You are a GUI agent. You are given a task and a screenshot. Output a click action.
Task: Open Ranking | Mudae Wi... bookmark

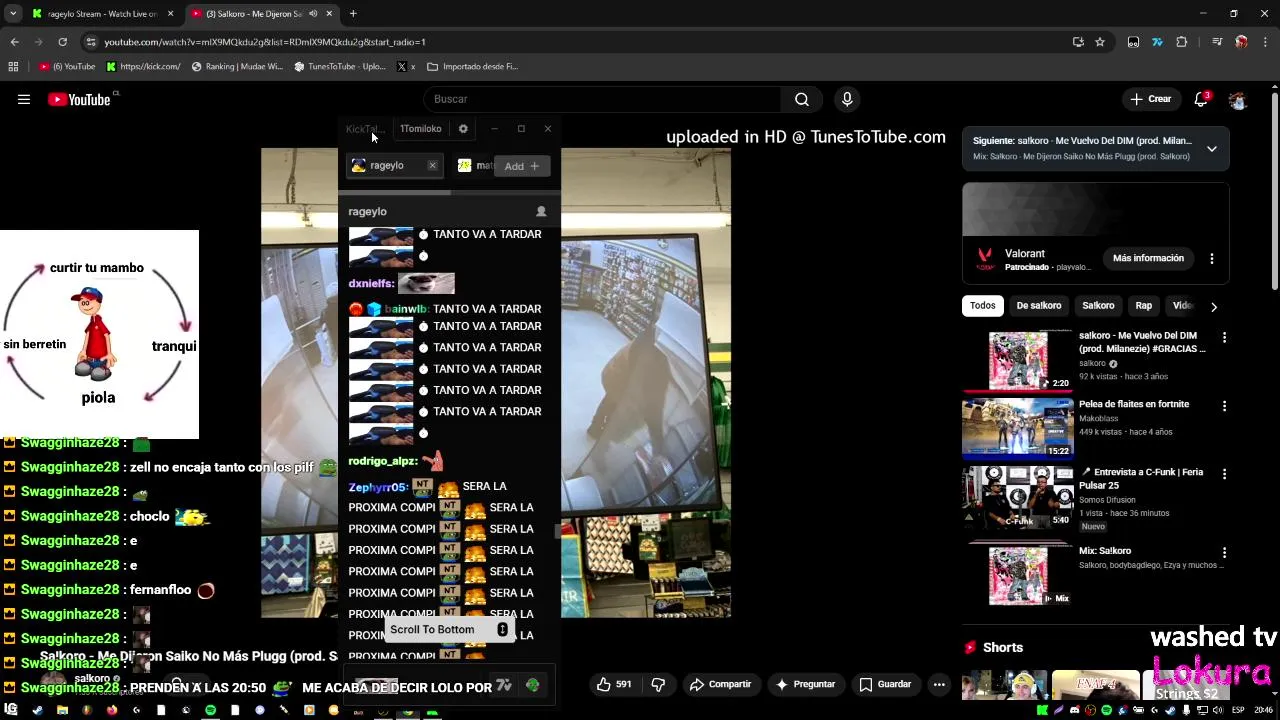tap(237, 67)
